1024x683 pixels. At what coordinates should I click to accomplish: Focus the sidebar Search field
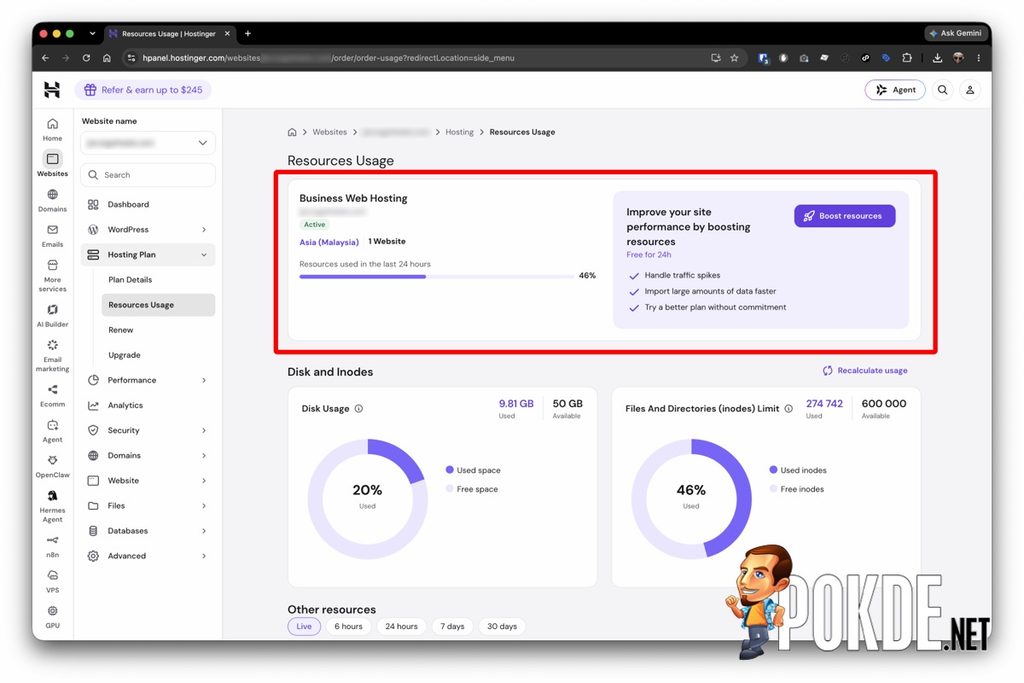click(x=148, y=175)
